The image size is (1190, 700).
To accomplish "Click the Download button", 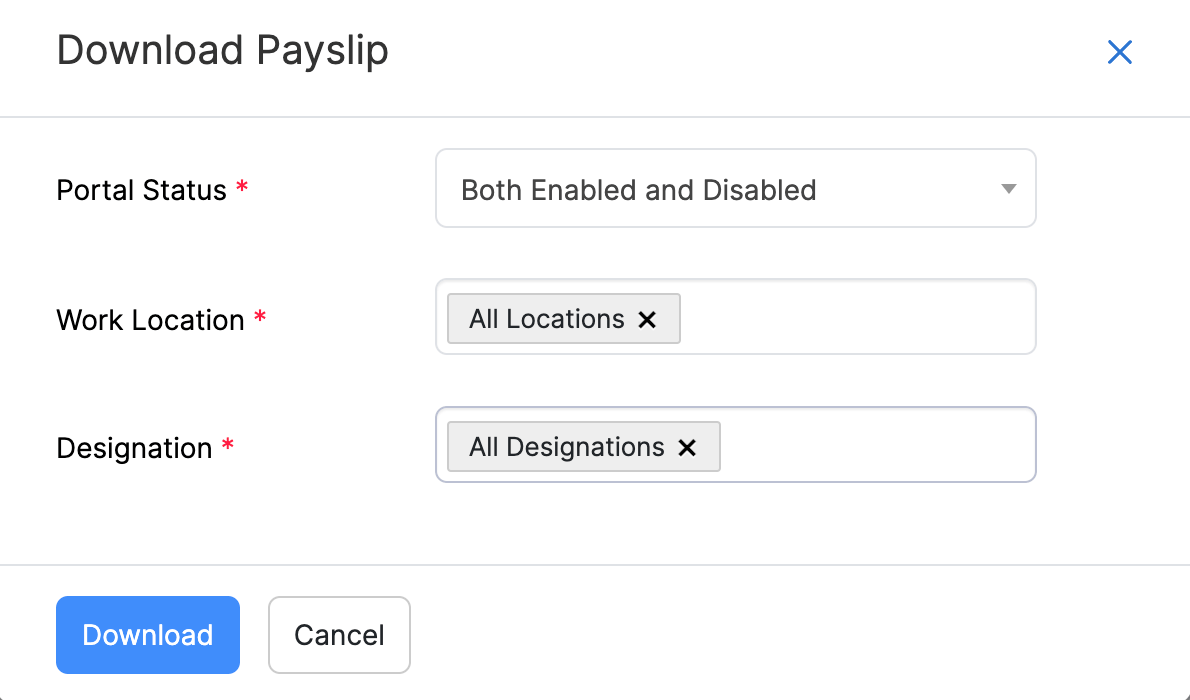I will pyautogui.click(x=147, y=634).
